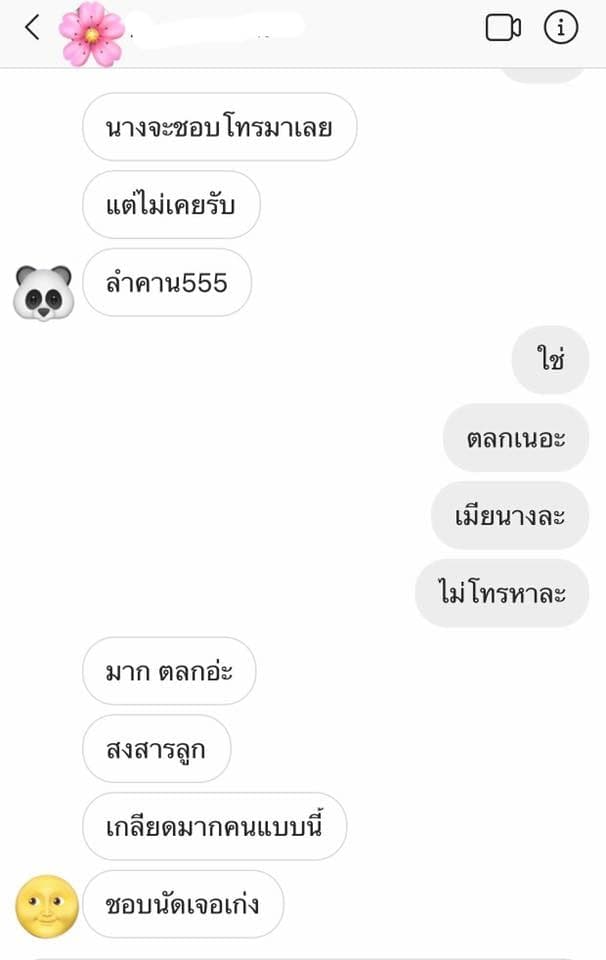Open conversation info via the circled i

[x=561, y=28]
